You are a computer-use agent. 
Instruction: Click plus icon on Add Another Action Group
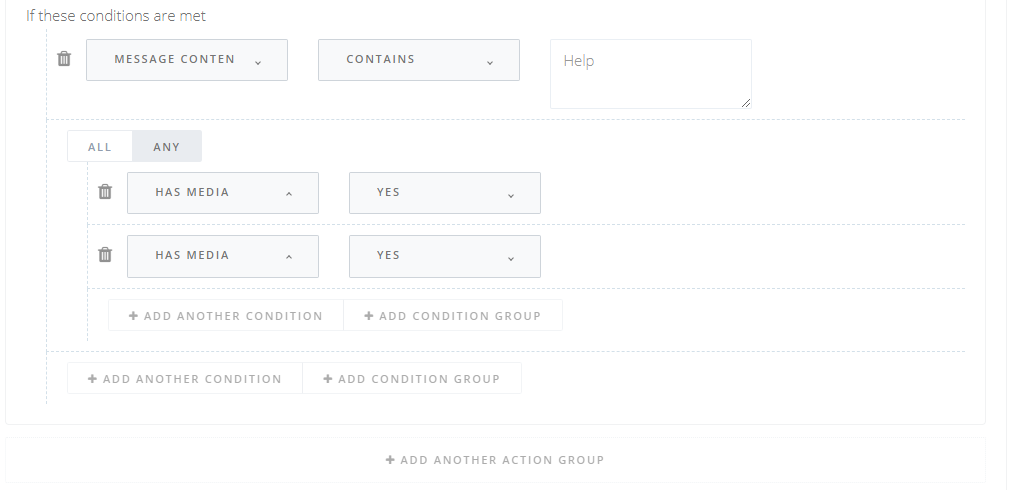pyautogui.click(x=390, y=460)
